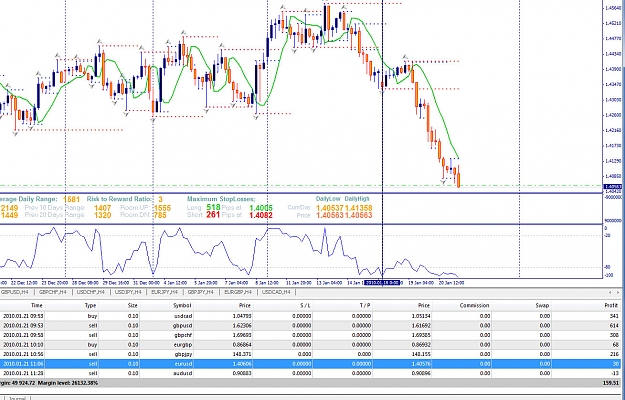Open the Journal tab in the terminal
The image size is (625, 400).
pyautogui.click(x=17, y=398)
